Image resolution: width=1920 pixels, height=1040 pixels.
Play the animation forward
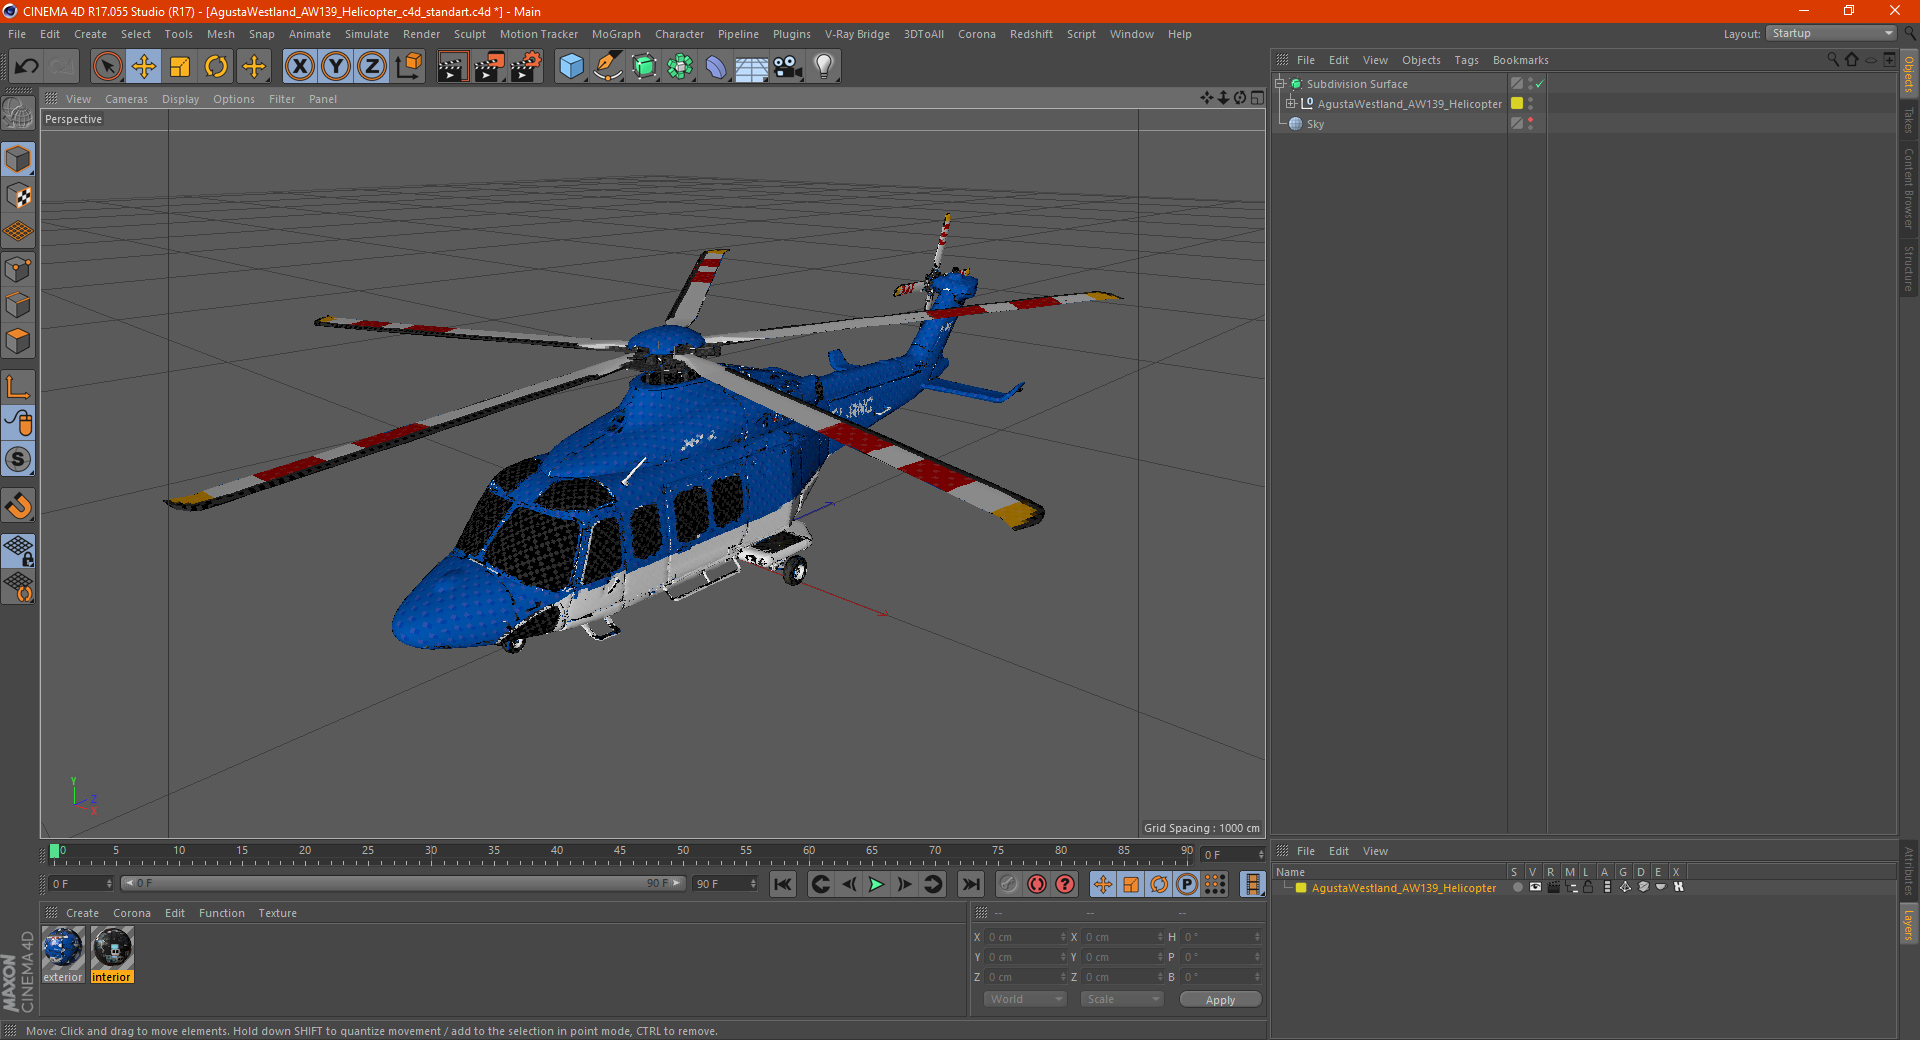click(876, 884)
